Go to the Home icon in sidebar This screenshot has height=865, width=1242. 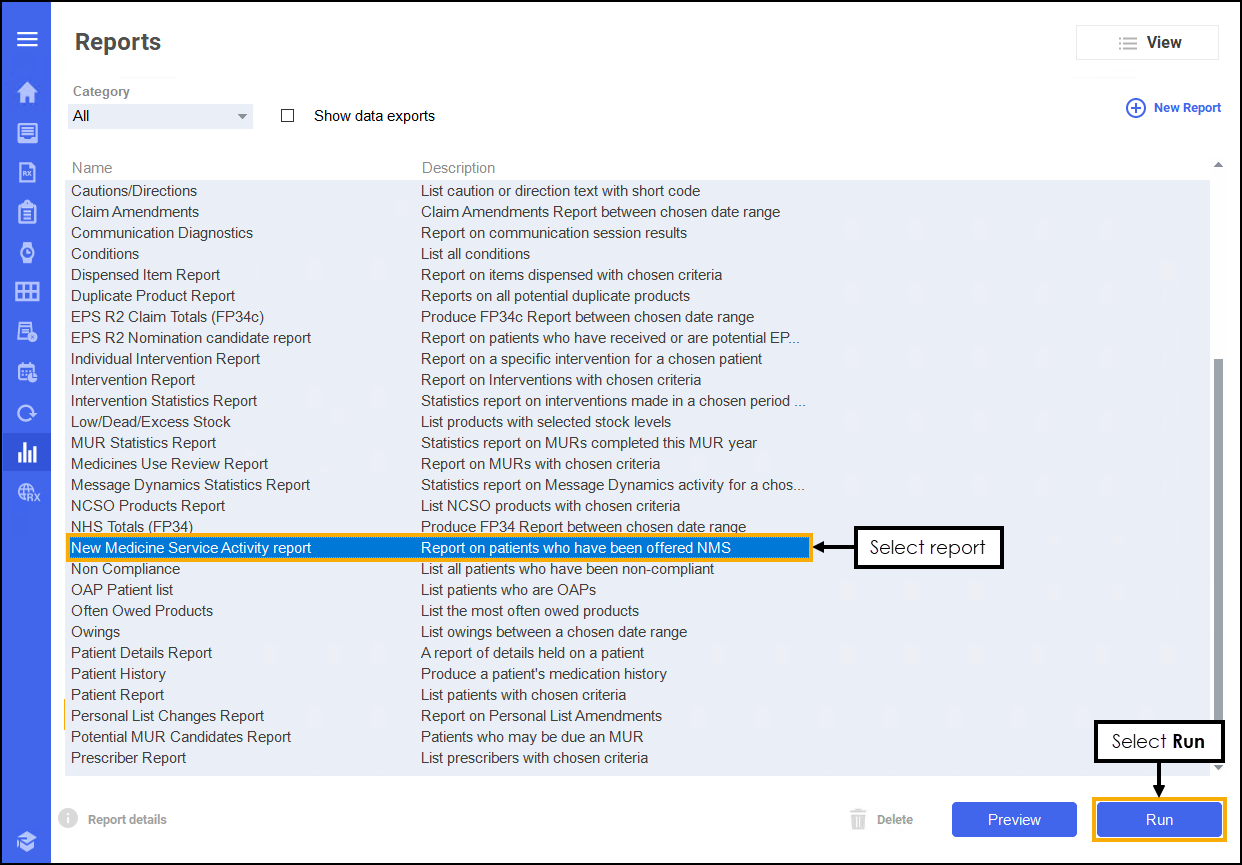click(27, 93)
